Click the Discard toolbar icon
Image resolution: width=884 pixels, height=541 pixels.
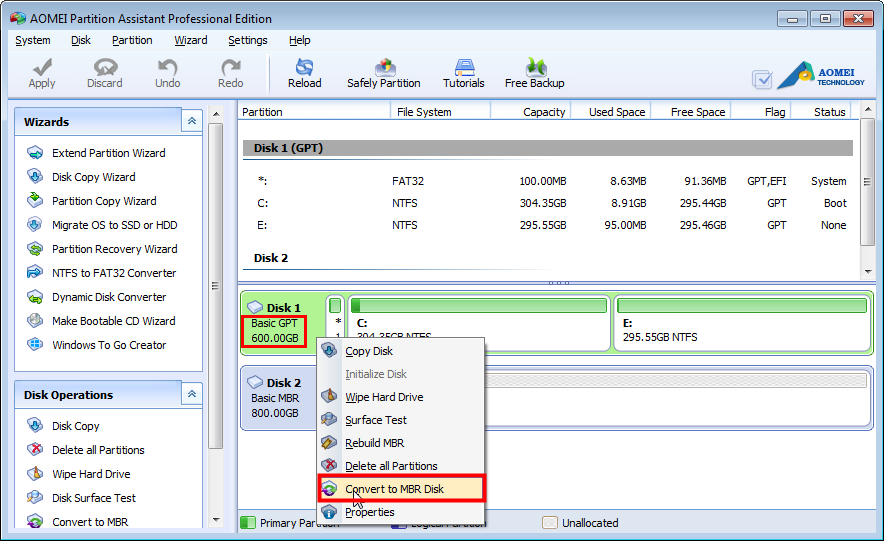[105, 67]
